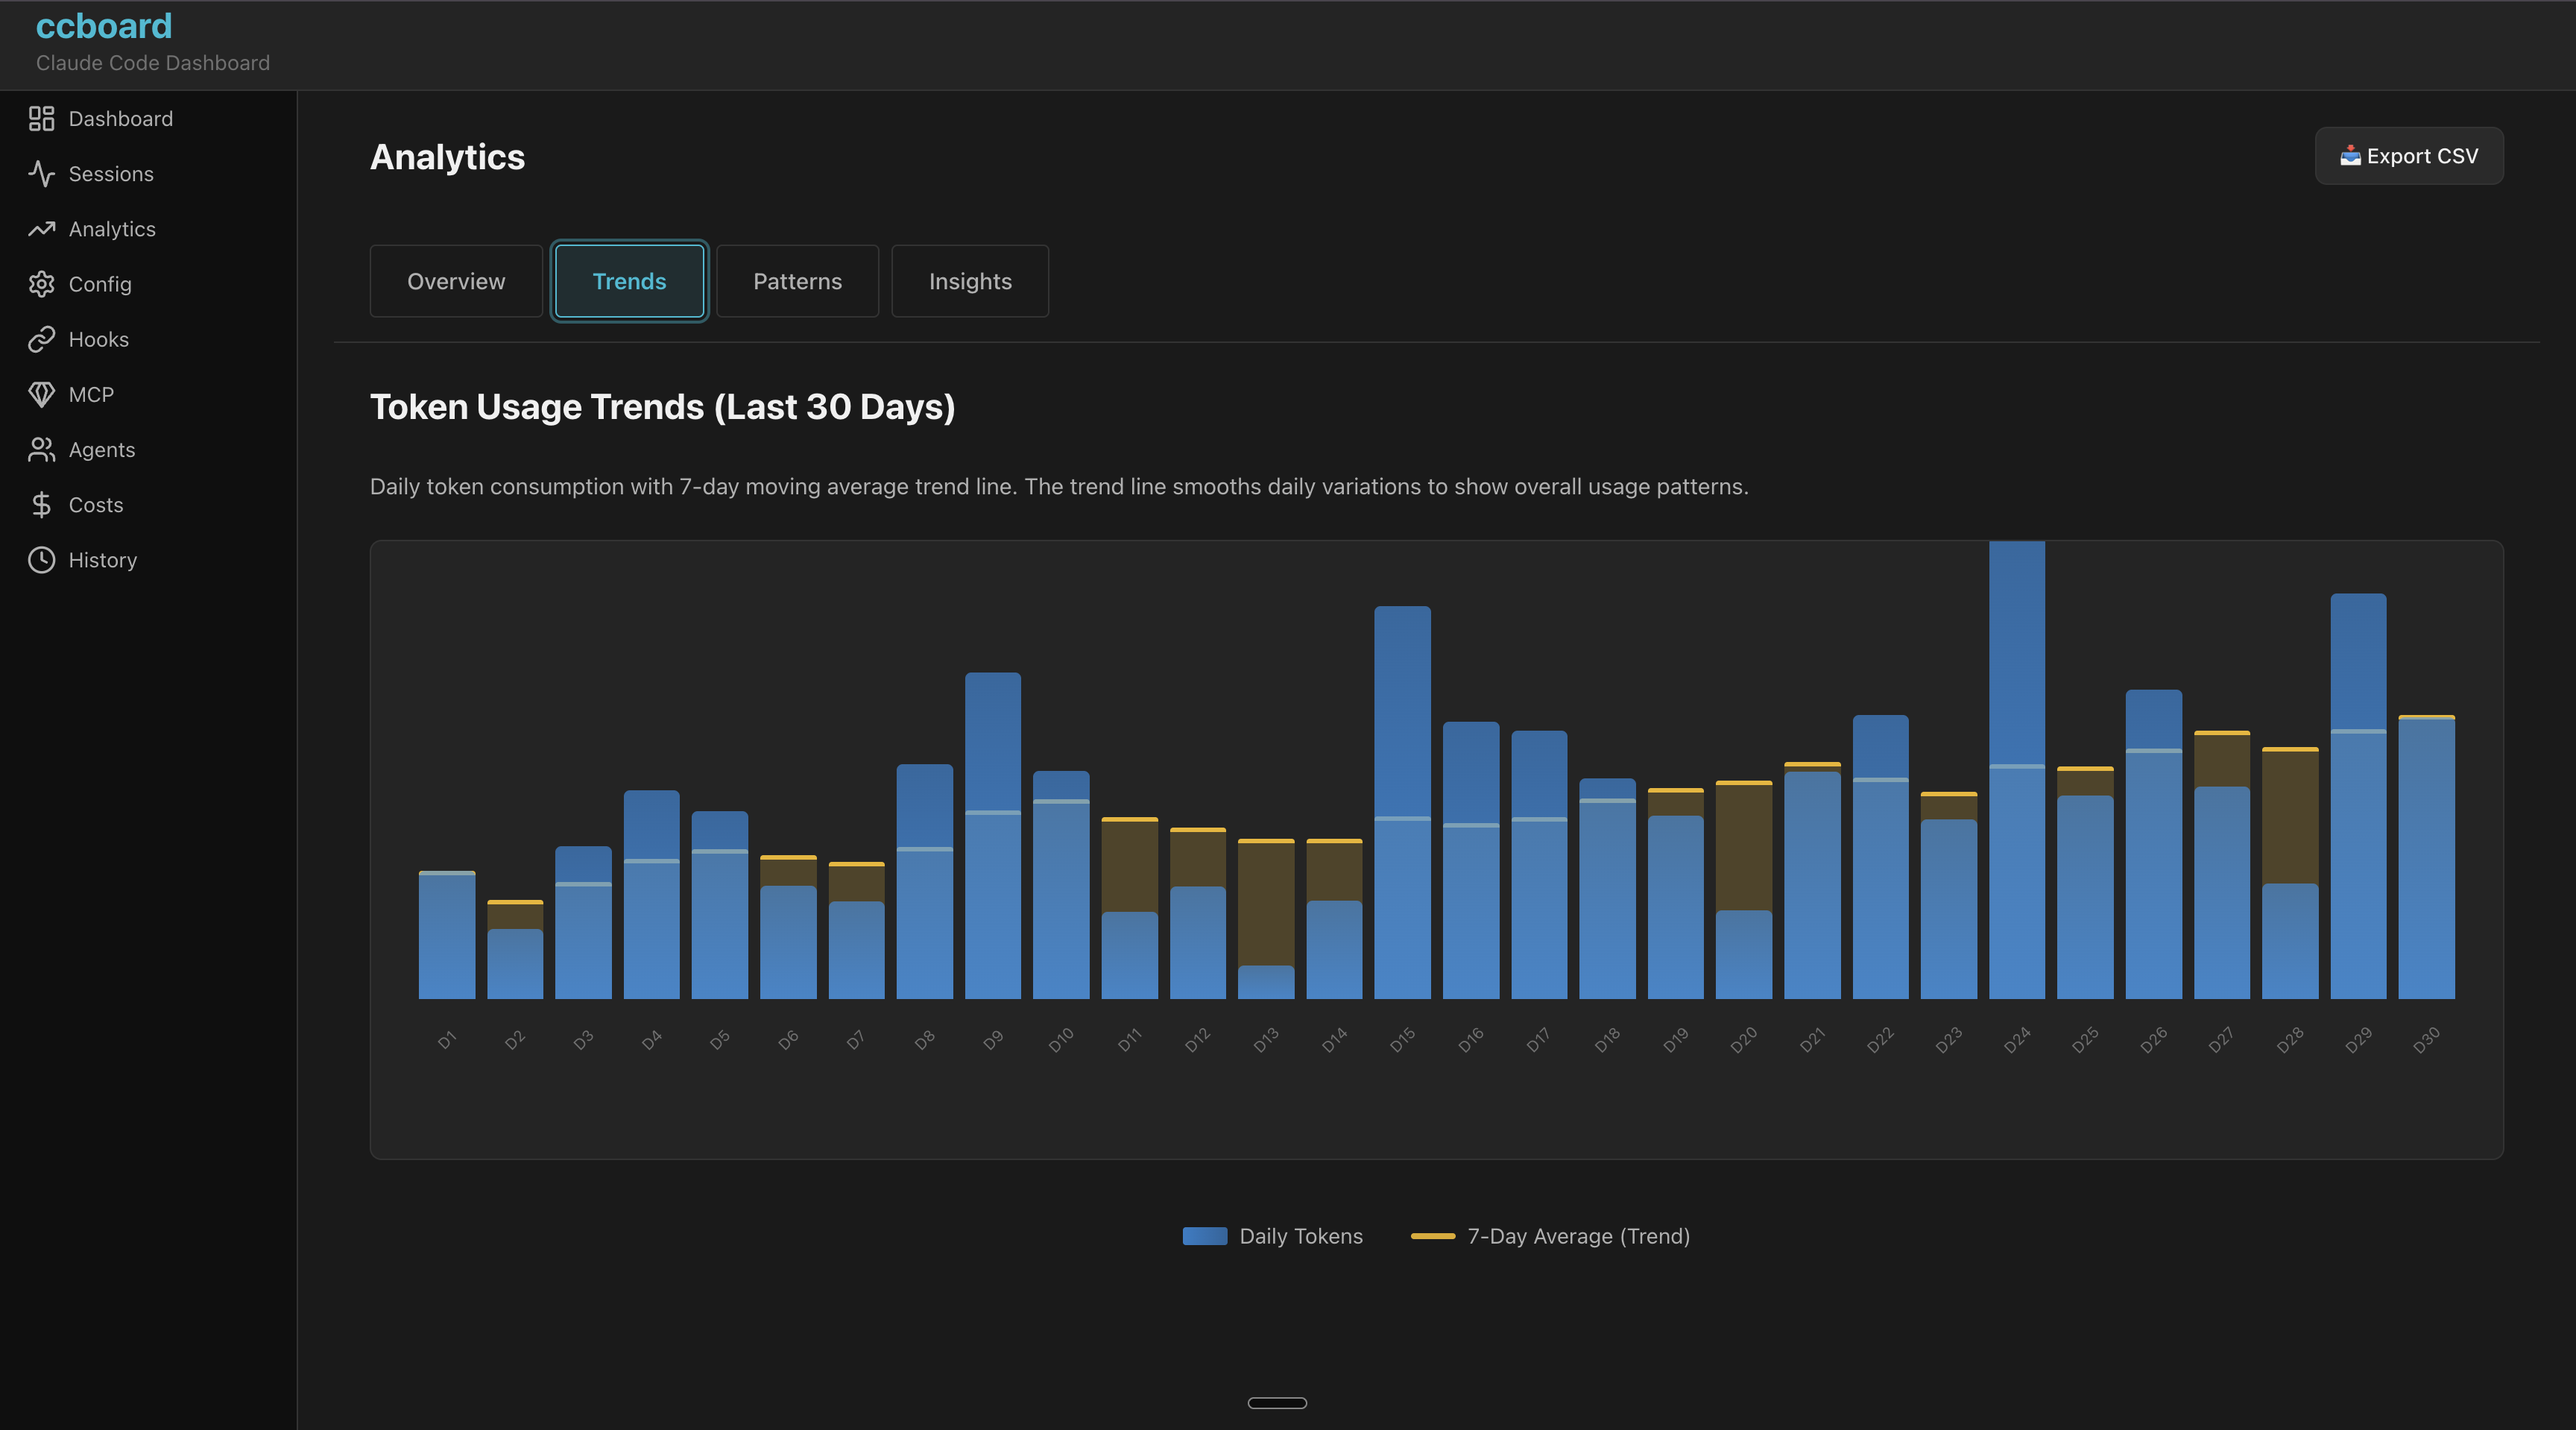This screenshot has height=1430, width=2576.
Task: Click the Analytics trend-line icon
Action: (41, 228)
